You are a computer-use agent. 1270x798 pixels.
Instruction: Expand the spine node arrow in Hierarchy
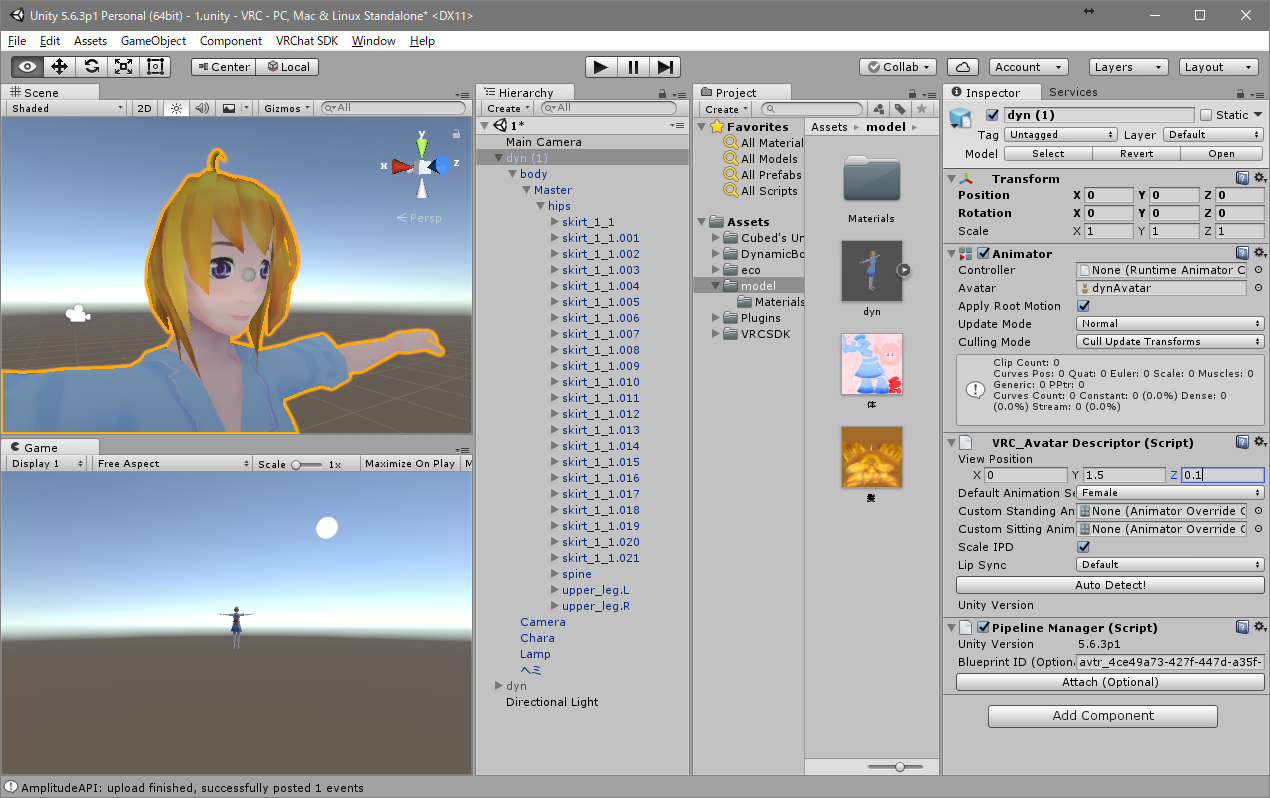(554, 574)
